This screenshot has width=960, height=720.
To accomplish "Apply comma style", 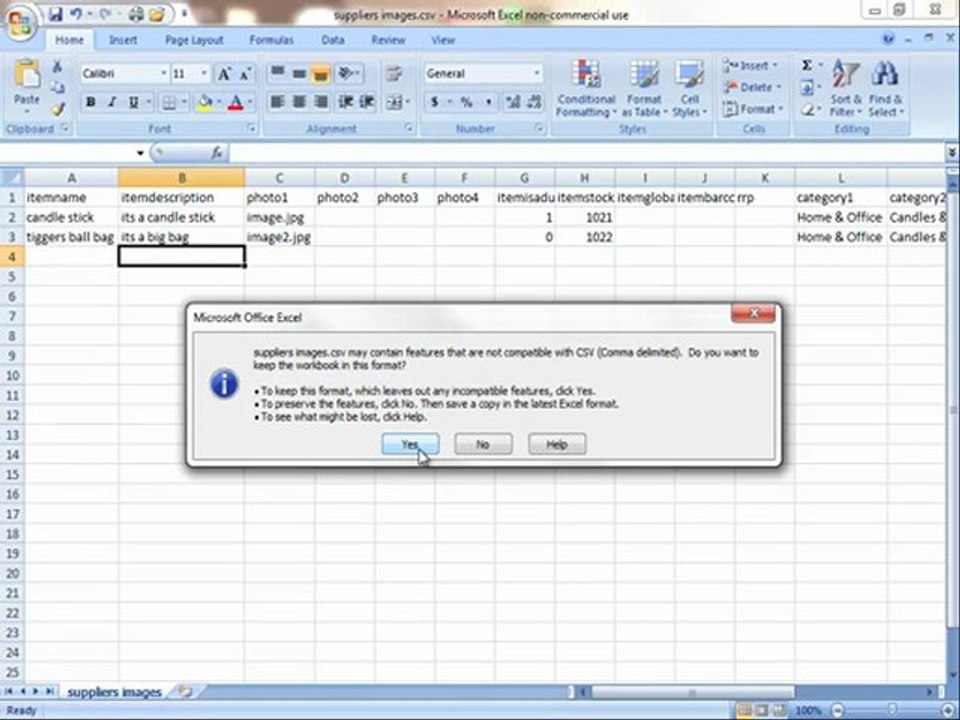I will tap(489, 102).
